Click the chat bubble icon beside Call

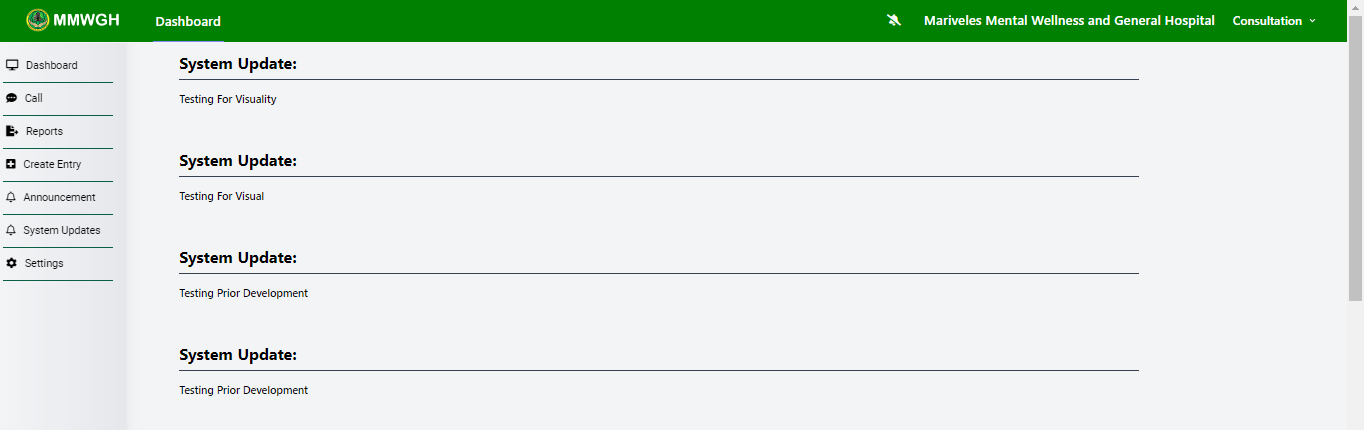(x=12, y=98)
